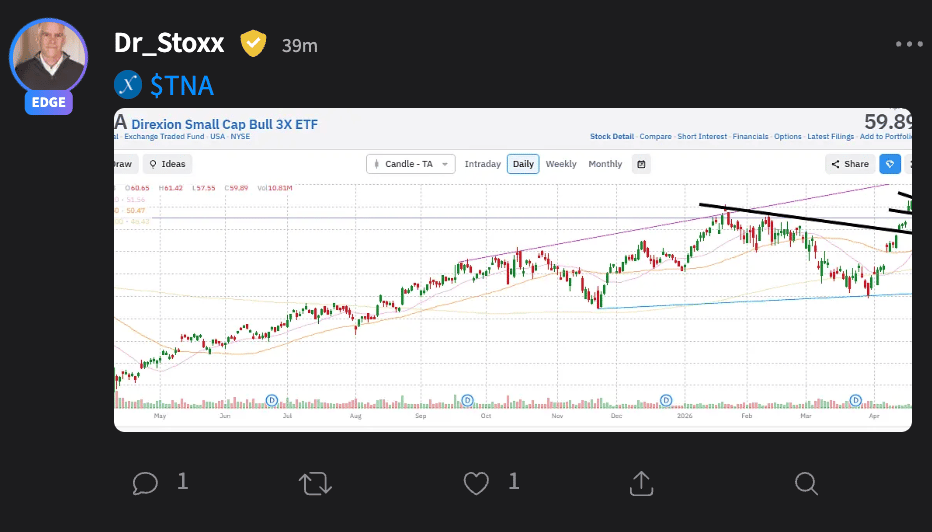Open the TNA chart image
The image size is (932, 532).
coord(512,270)
